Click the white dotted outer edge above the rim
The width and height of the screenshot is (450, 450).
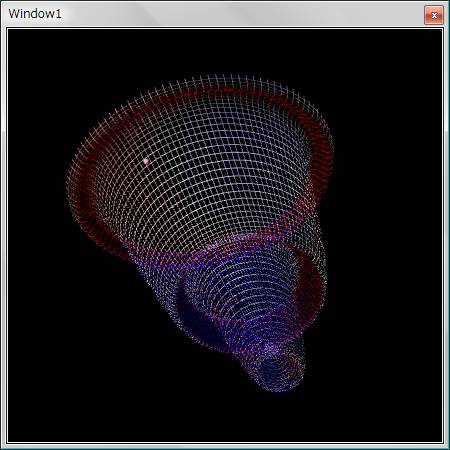[x=227, y=81]
